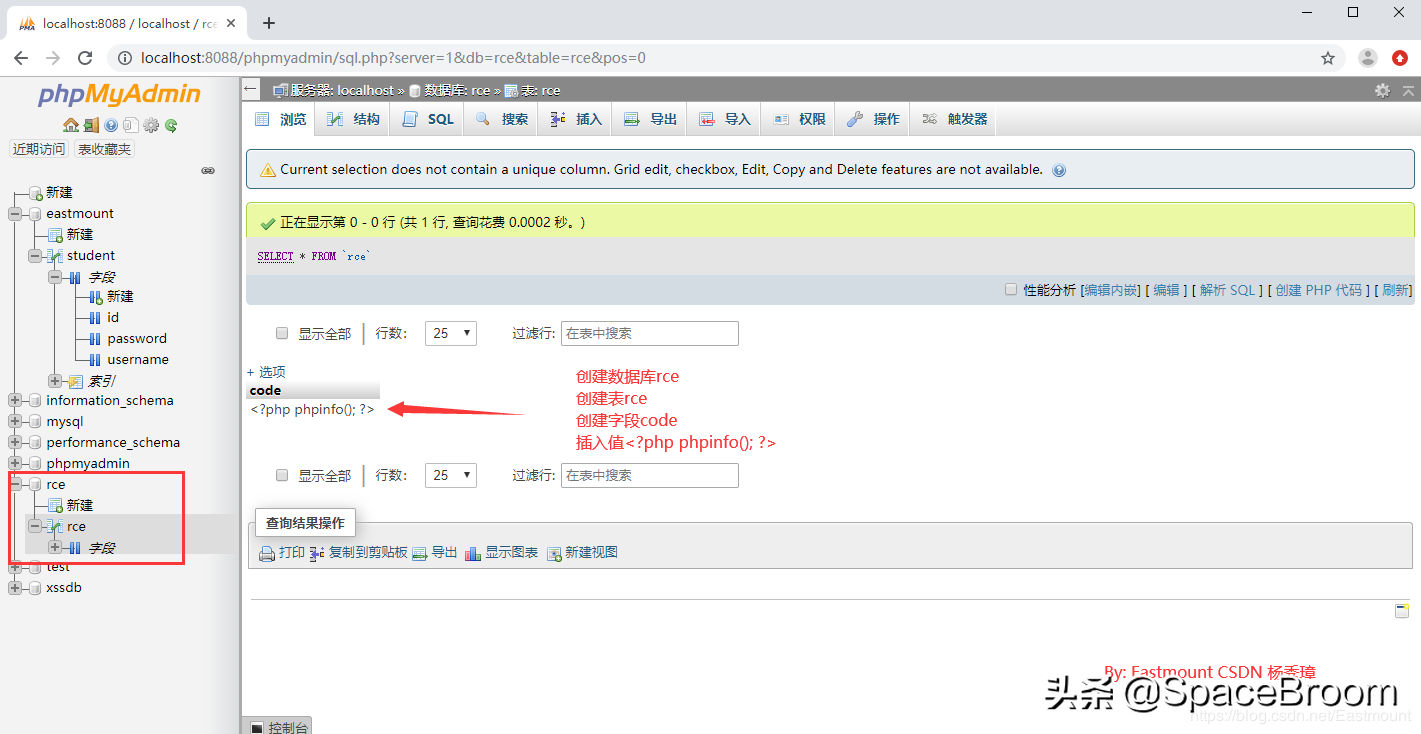Check the 显示全部 checkbox above results

coord(282,333)
